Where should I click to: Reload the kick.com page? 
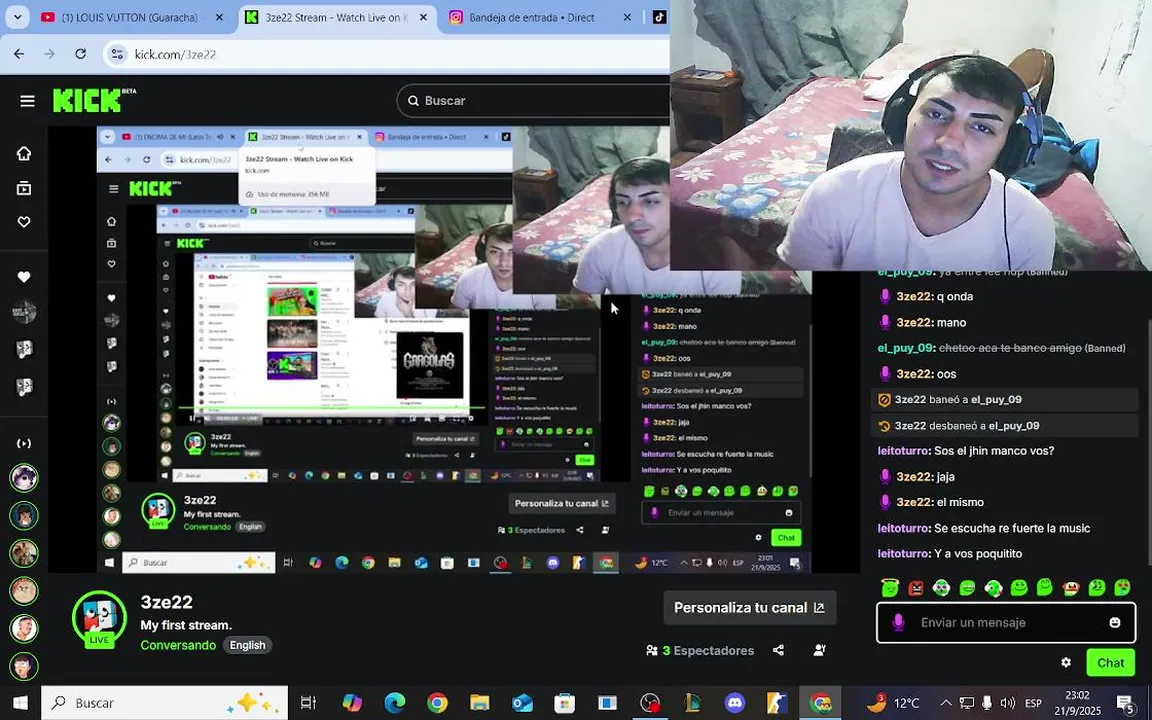81,54
